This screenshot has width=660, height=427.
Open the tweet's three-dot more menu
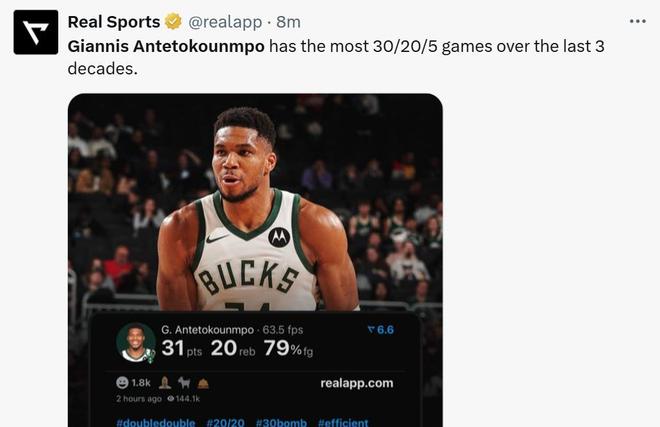point(637,21)
